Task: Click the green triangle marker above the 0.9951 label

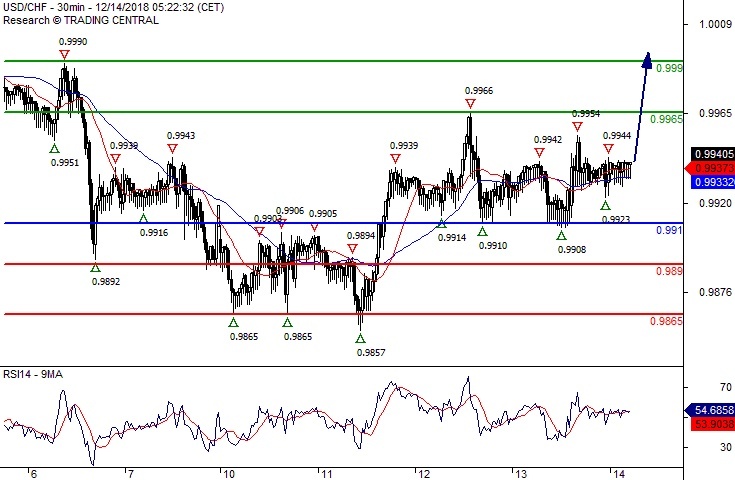Action: 54,149
